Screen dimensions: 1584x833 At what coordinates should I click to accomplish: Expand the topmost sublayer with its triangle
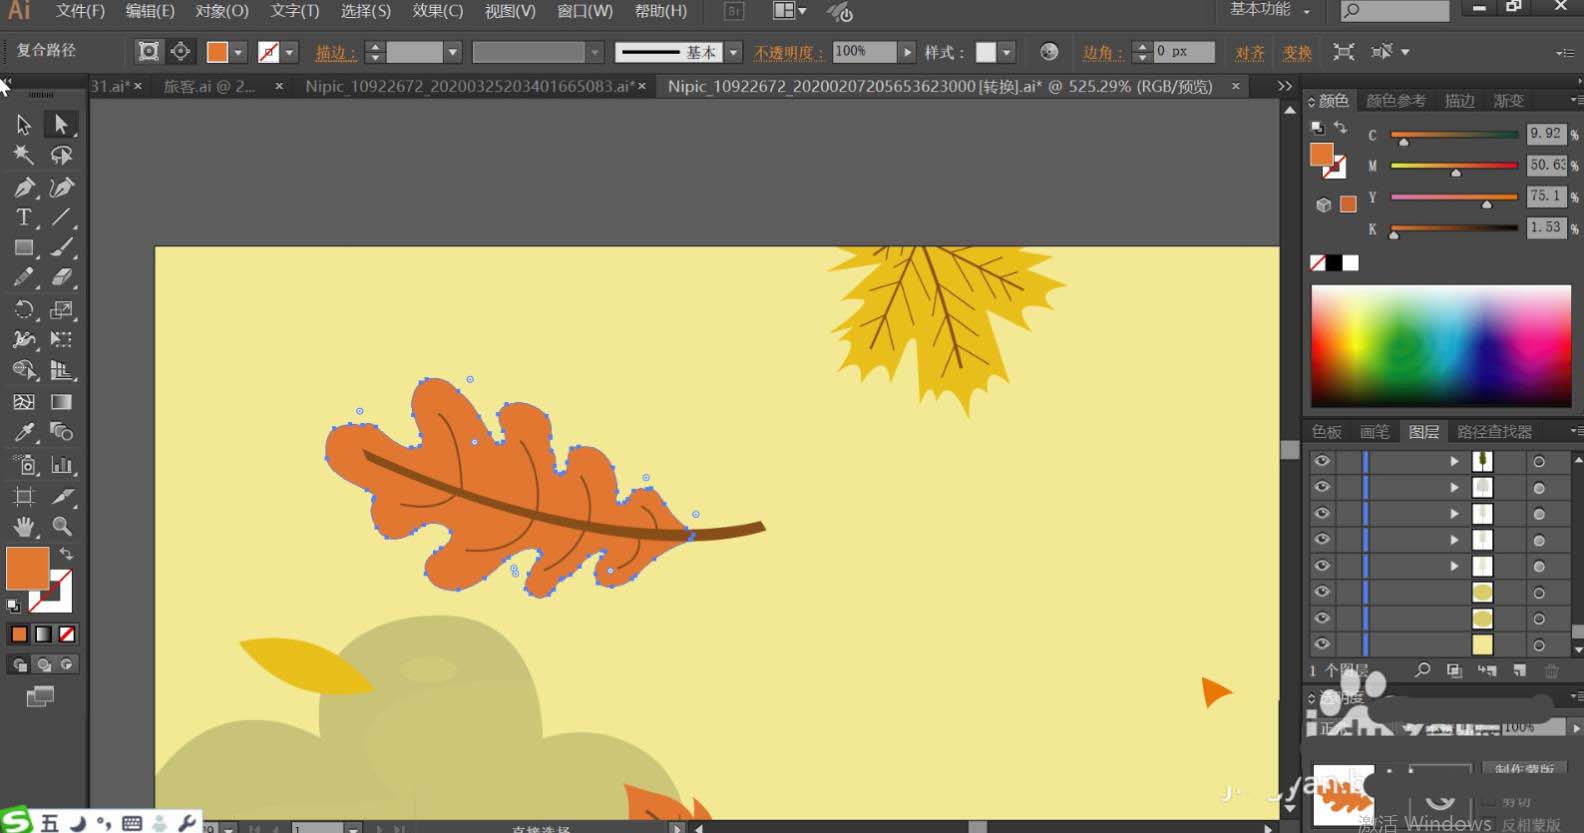pyautogui.click(x=1454, y=461)
